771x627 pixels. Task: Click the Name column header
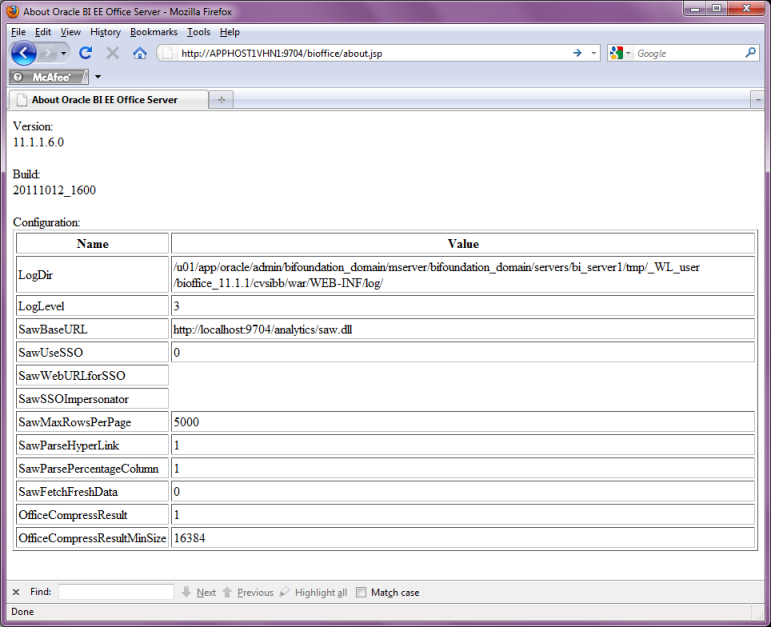click(x=92, y=244)
